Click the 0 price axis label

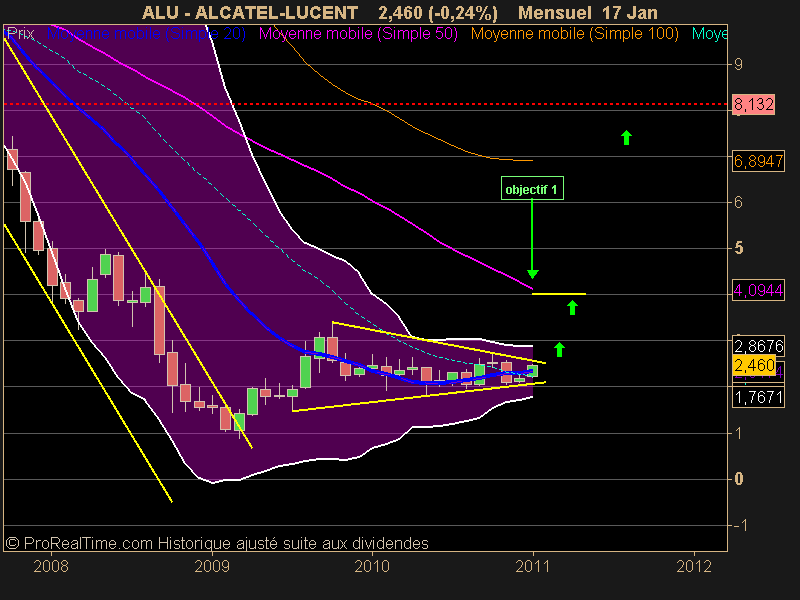coord(738,479)
